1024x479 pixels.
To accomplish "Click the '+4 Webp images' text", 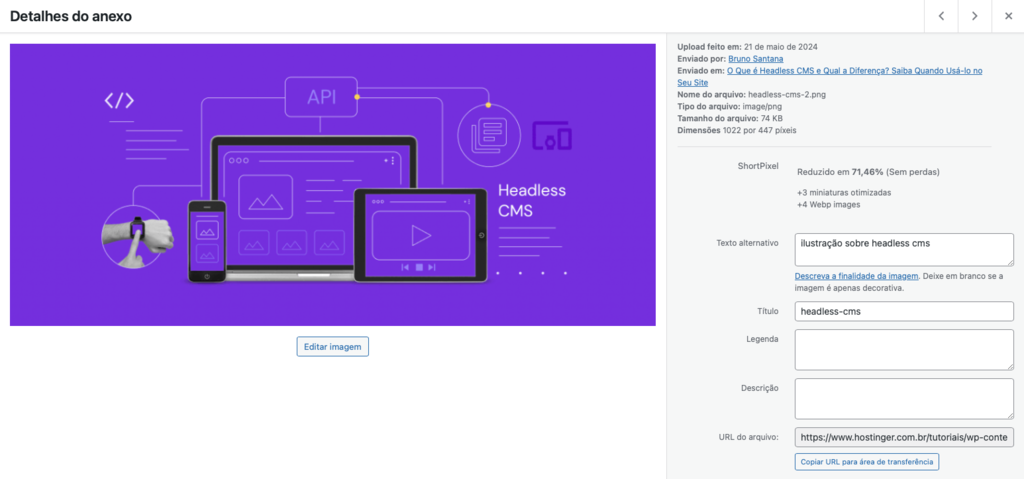I will coord(829,205).
